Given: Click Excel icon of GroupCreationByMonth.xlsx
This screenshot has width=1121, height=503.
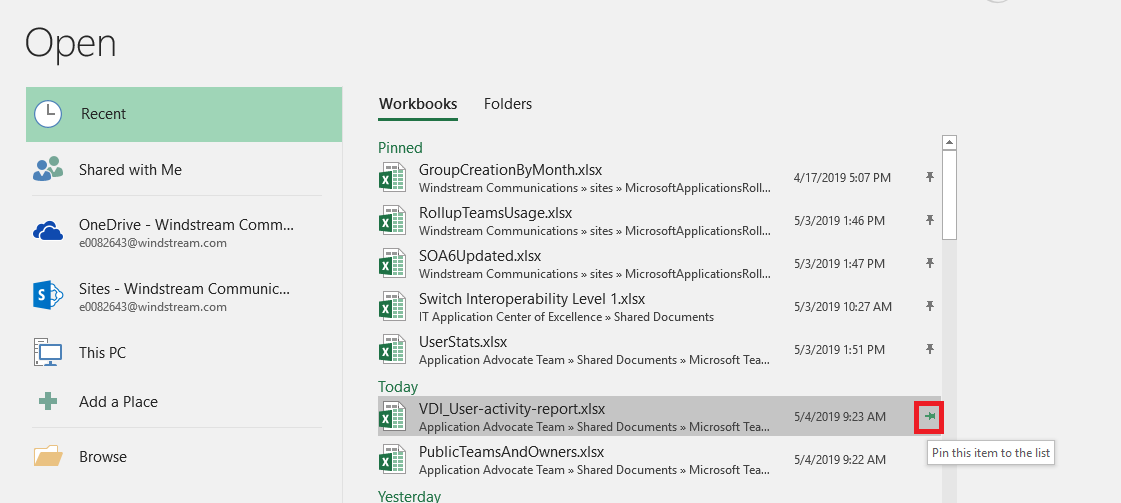Looking at the screenshot, I should tap(392, 177).
